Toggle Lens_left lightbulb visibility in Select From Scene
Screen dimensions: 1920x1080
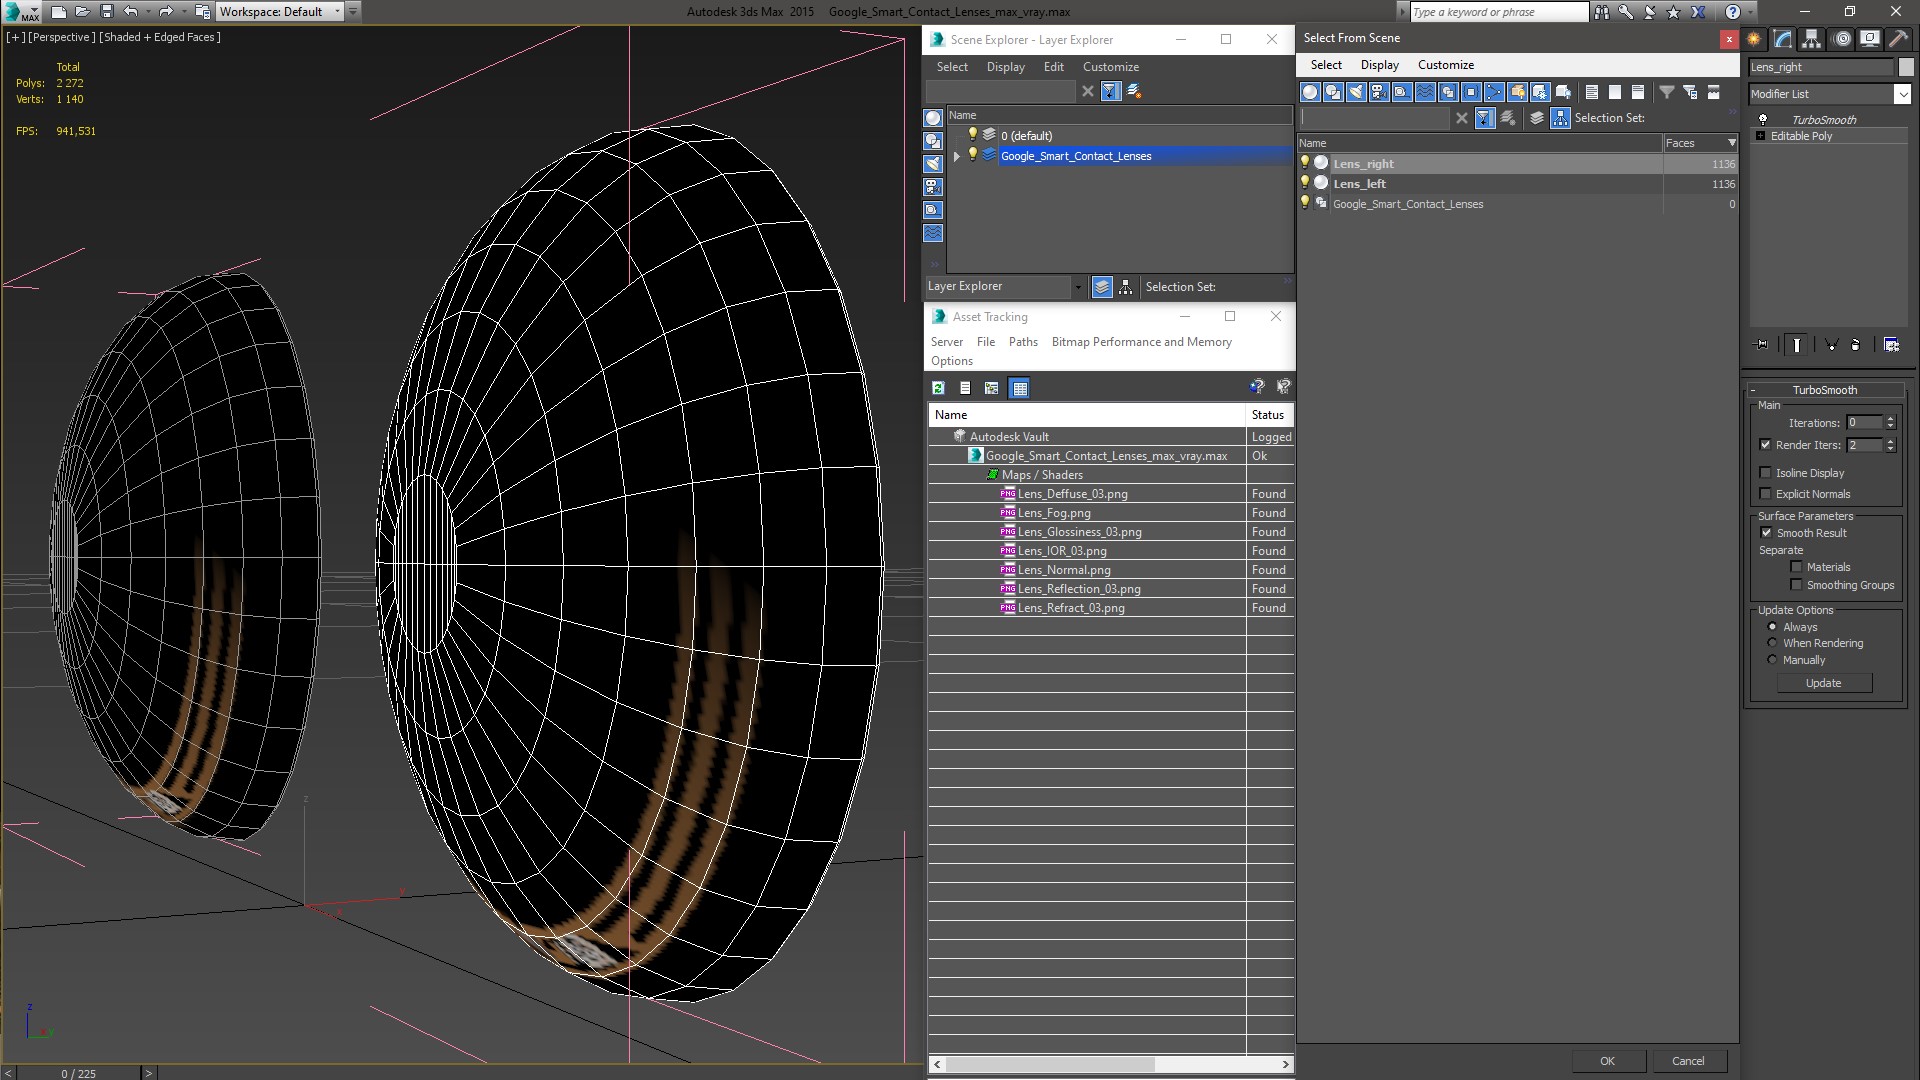coord(1304,183)
